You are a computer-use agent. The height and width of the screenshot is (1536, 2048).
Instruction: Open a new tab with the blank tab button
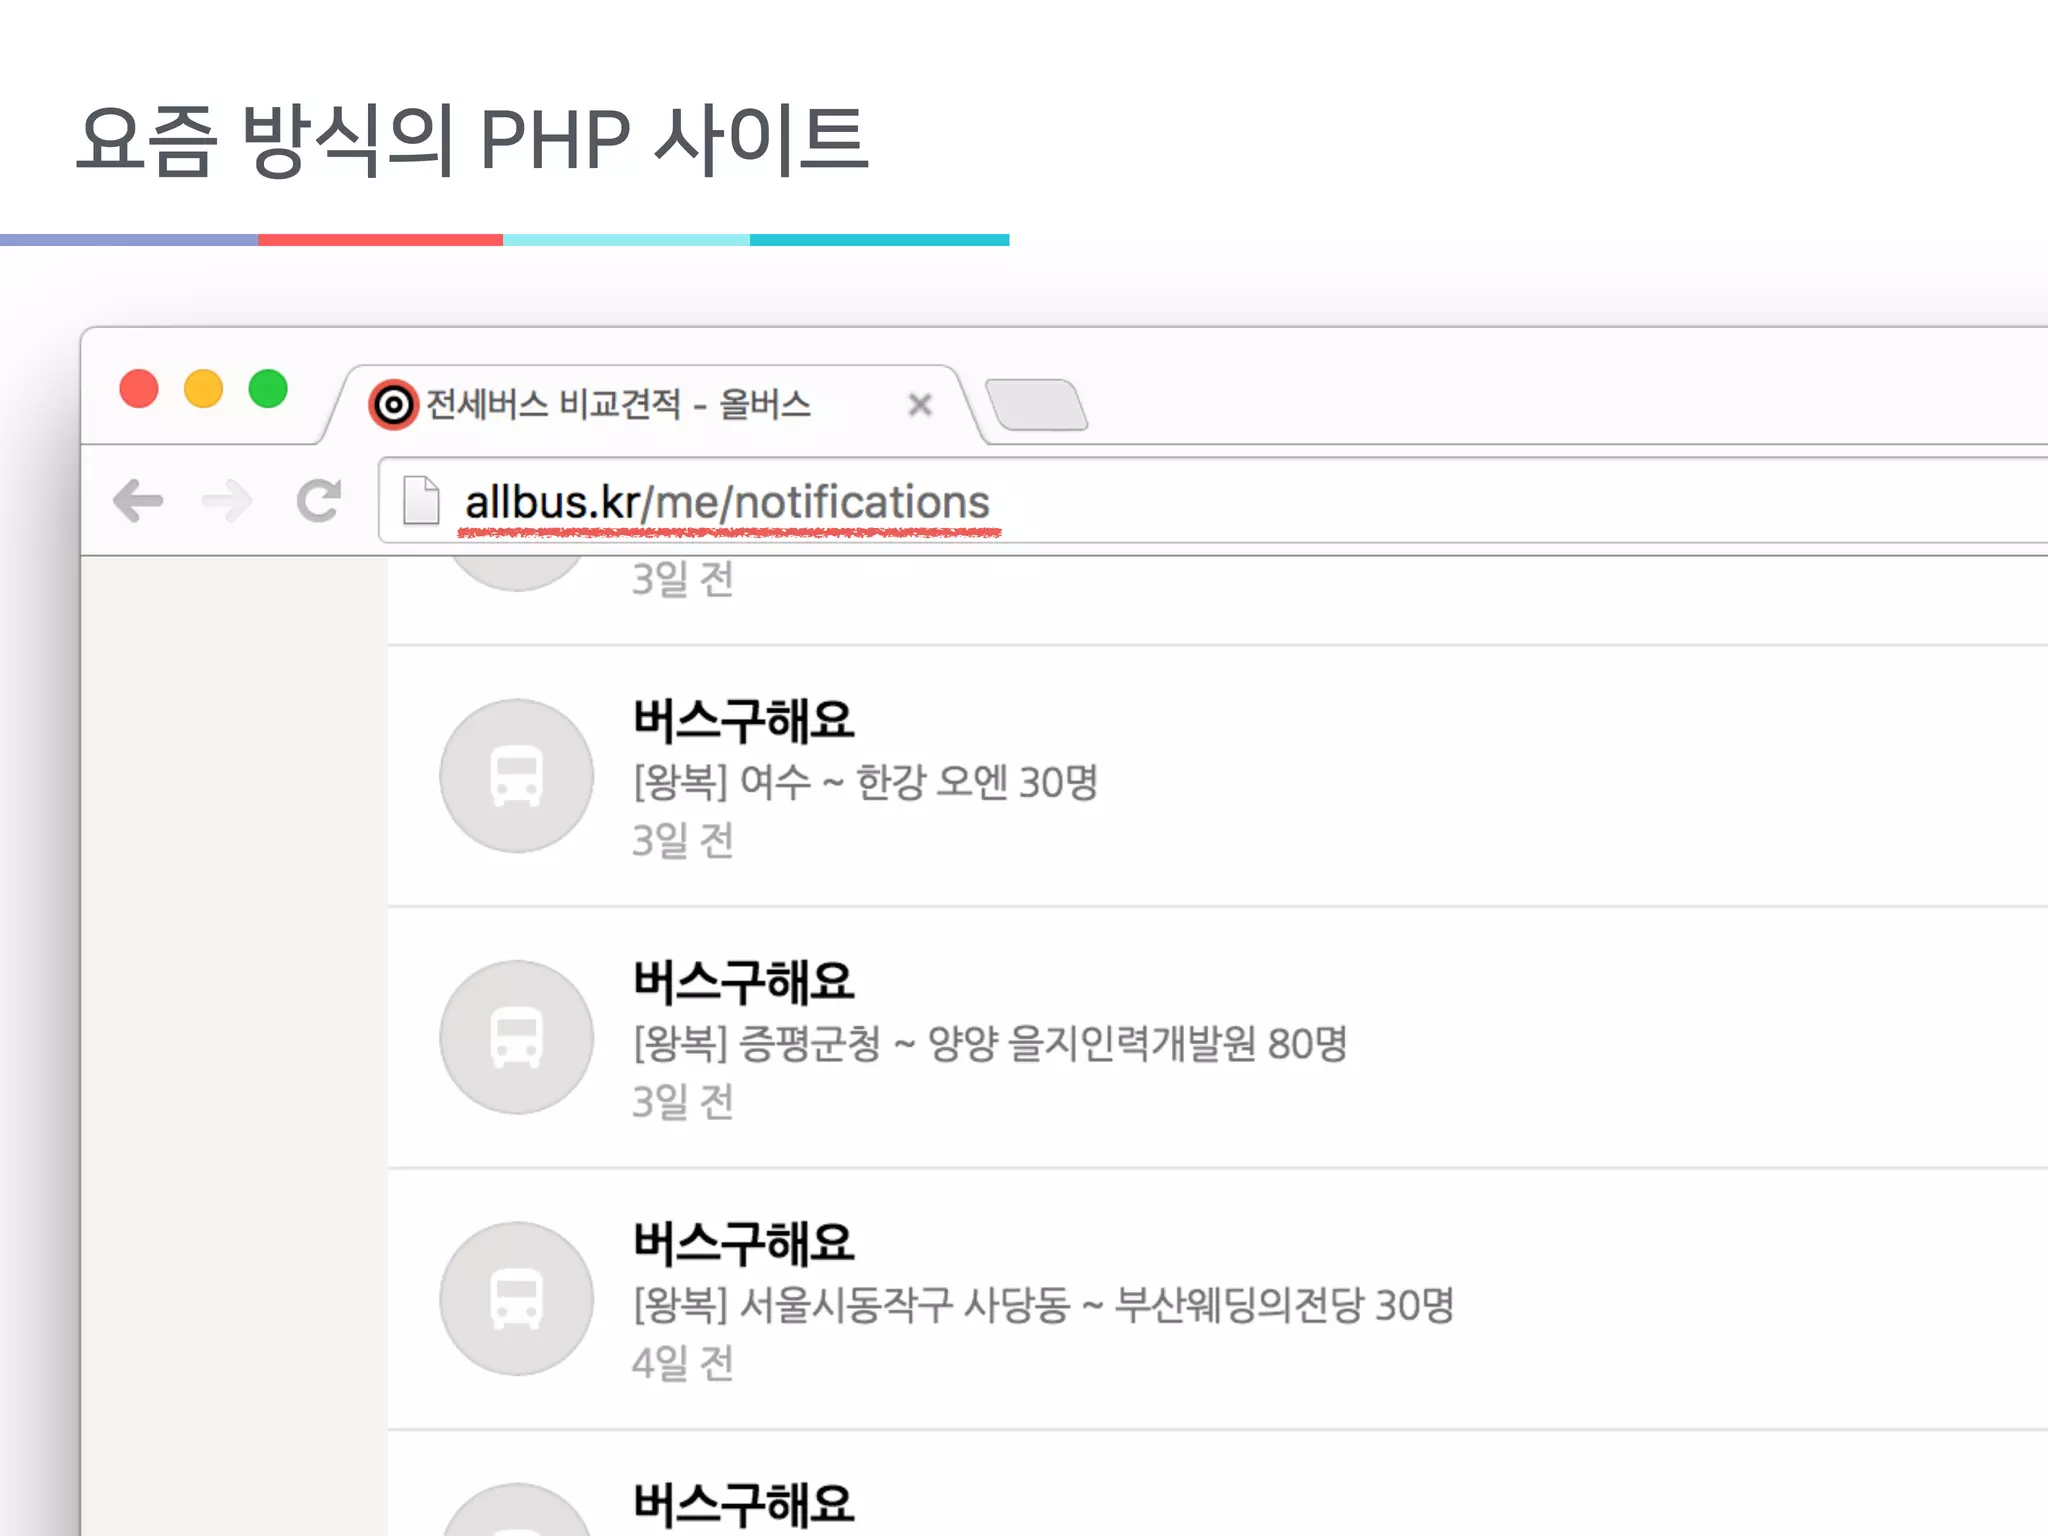pos(1036,405)
